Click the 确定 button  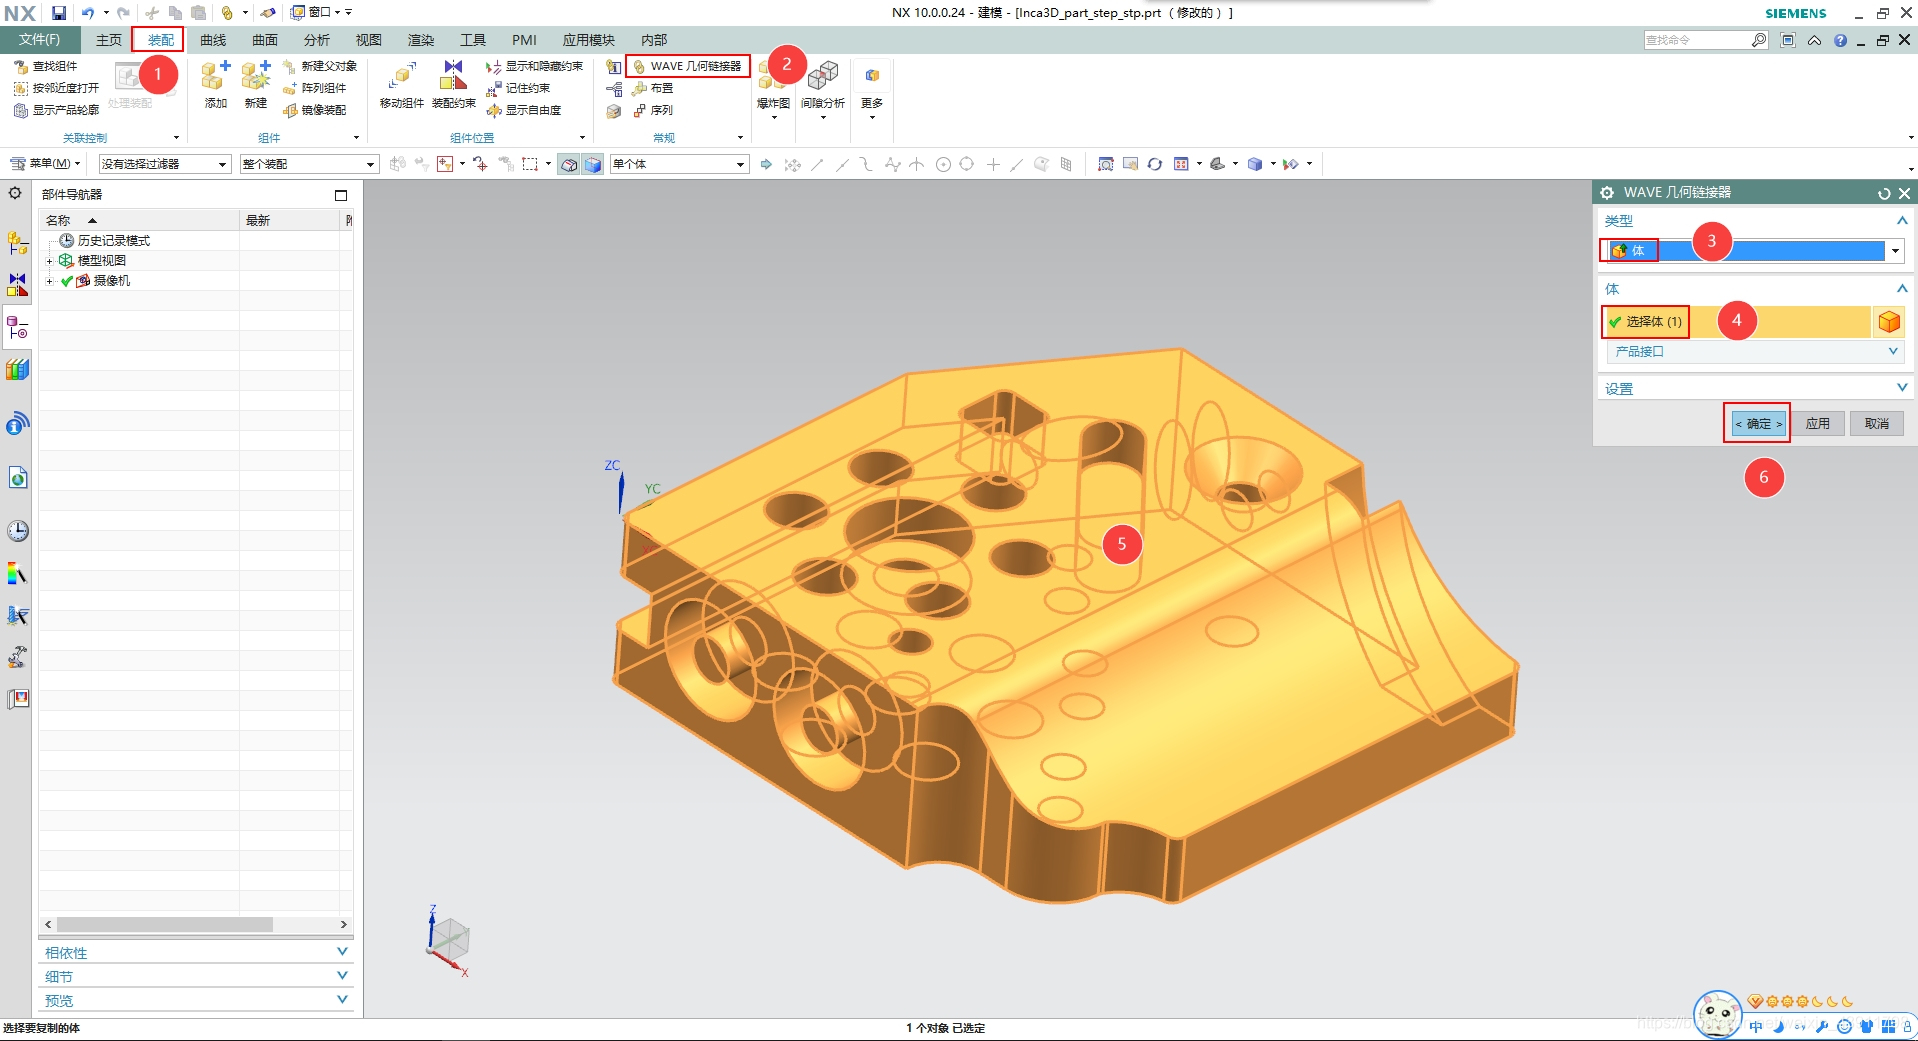pos(1758,424)
